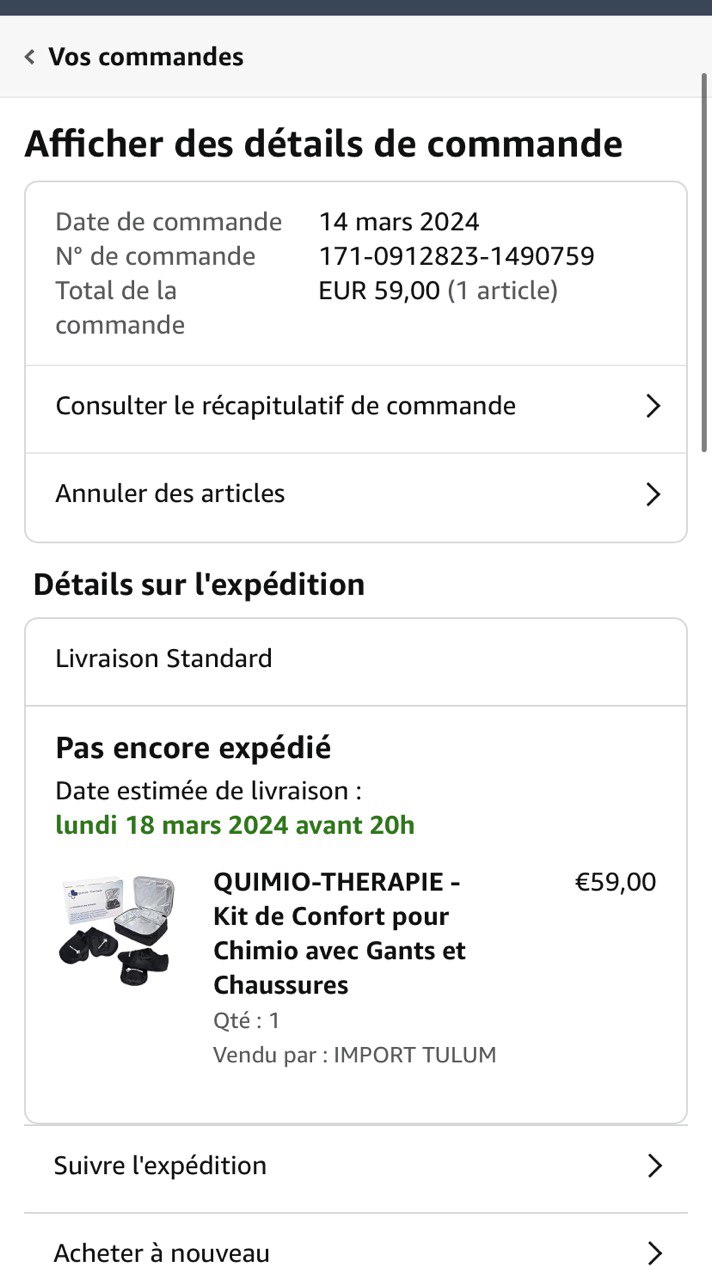Click the Pas encore expédié status heading
Screen dimensions: 712x1280
(193, 748)
